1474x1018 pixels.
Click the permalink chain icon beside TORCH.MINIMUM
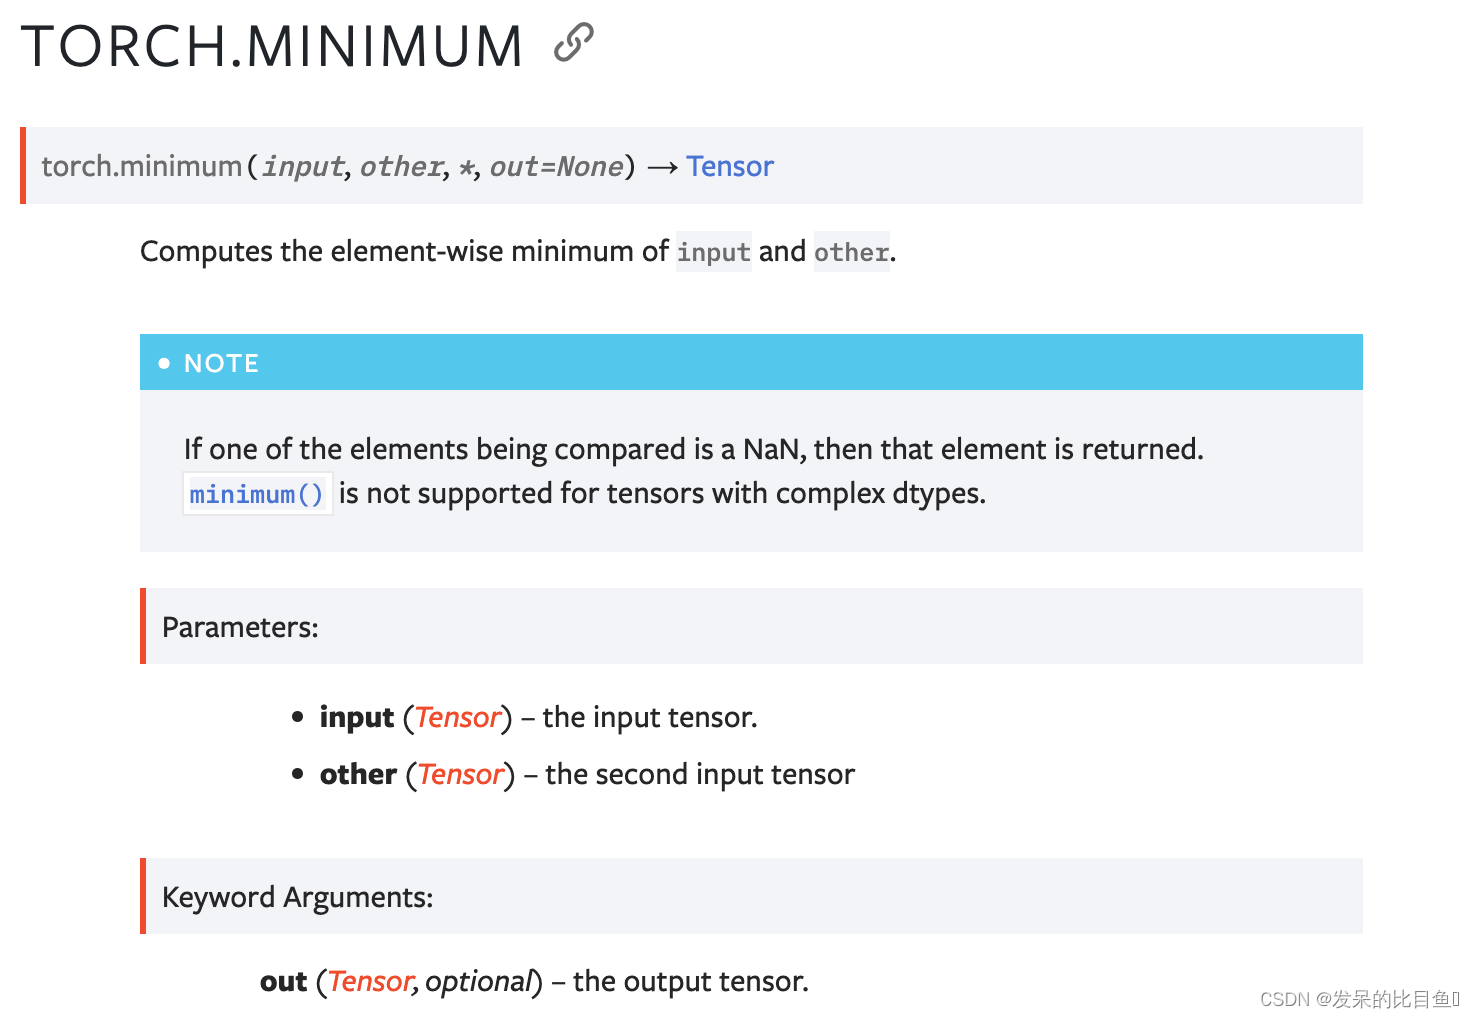[x=574, y=43]
